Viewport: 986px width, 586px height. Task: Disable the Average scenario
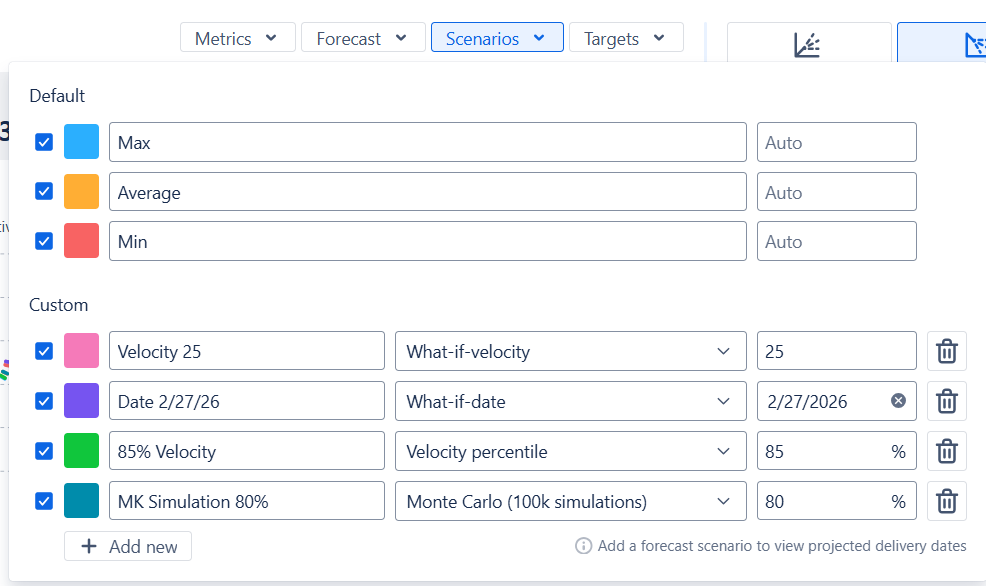pos(43,191)
